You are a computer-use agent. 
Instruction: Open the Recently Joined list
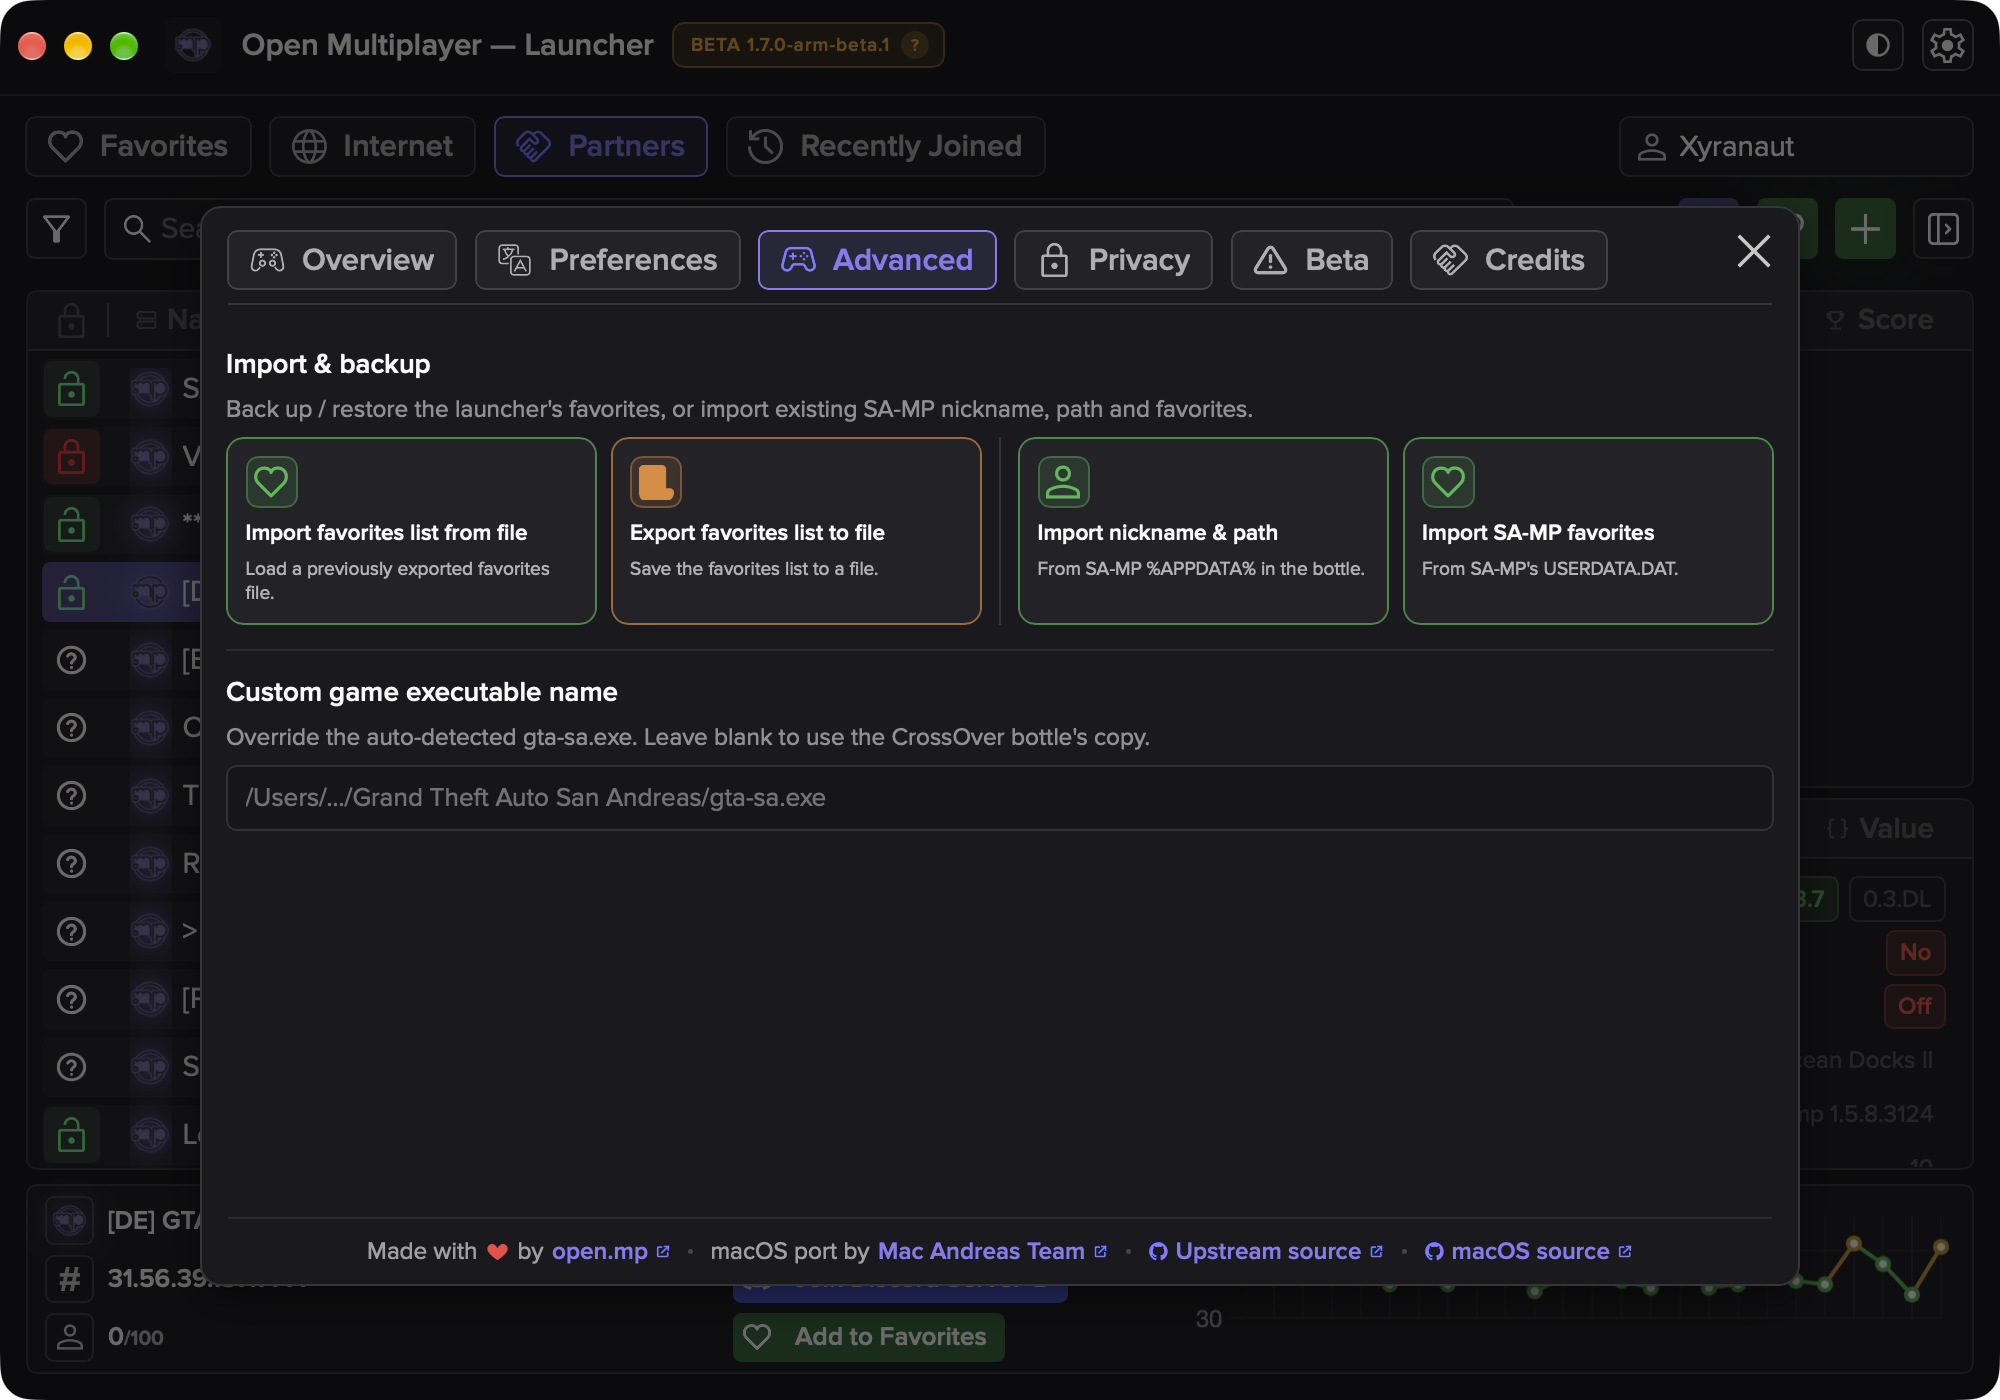point(886,146)
